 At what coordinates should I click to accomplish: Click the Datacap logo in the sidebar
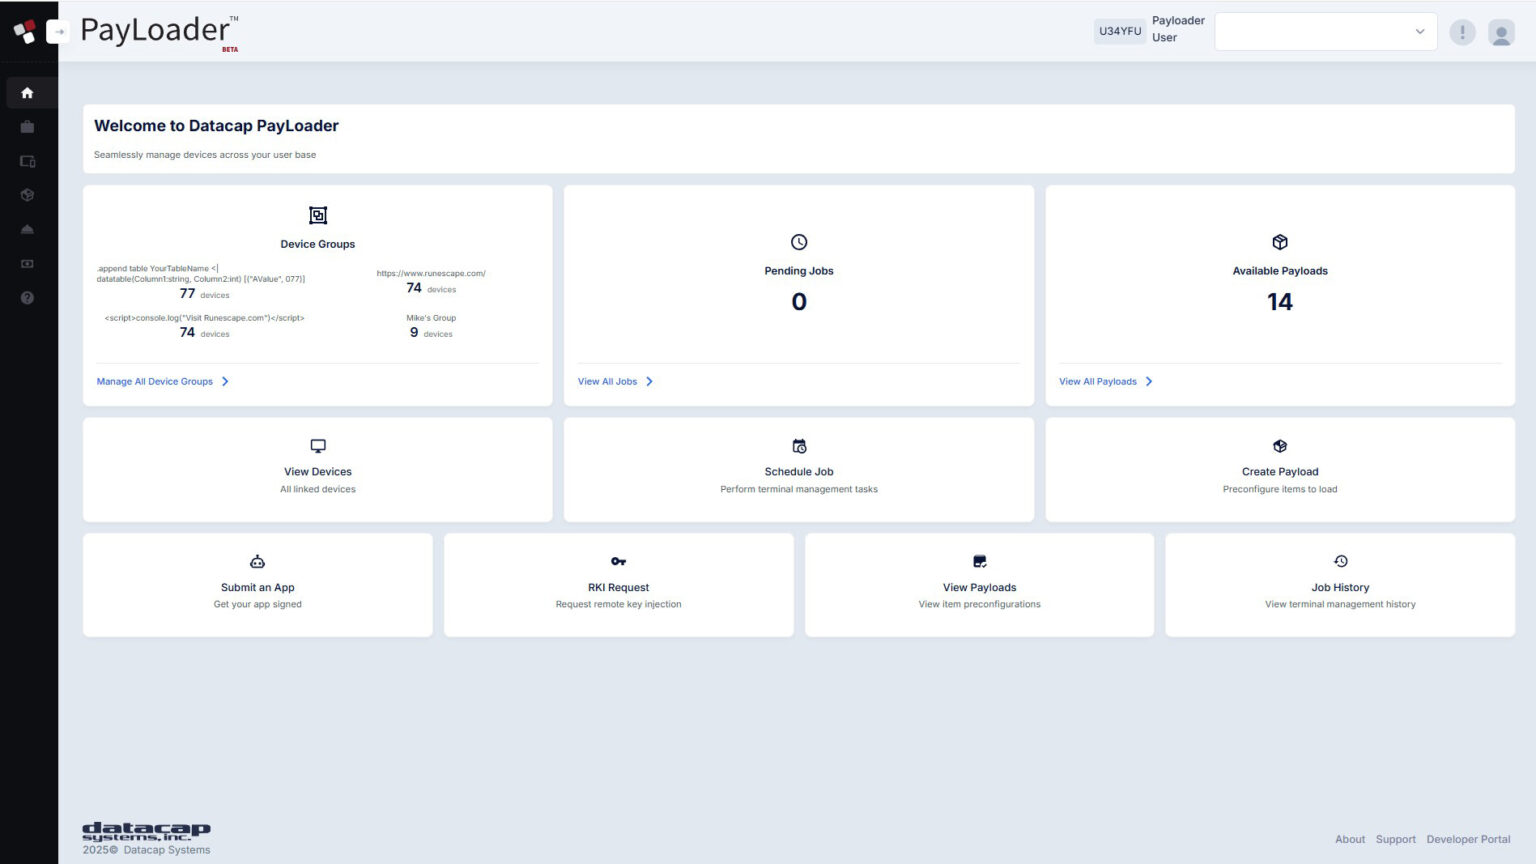click(x=24, y=31)
